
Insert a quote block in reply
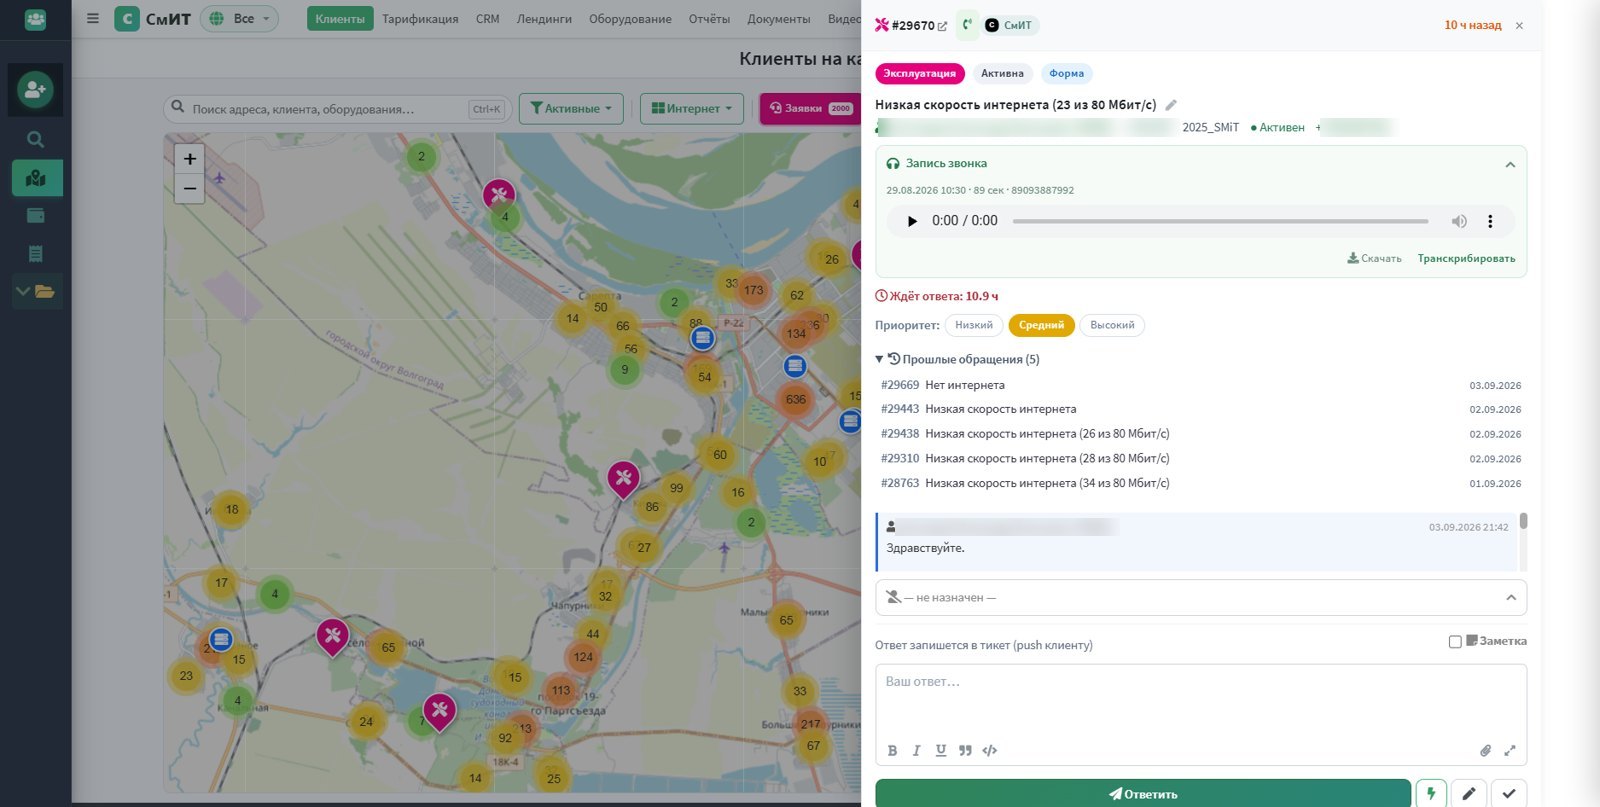(x=965, y=750)
